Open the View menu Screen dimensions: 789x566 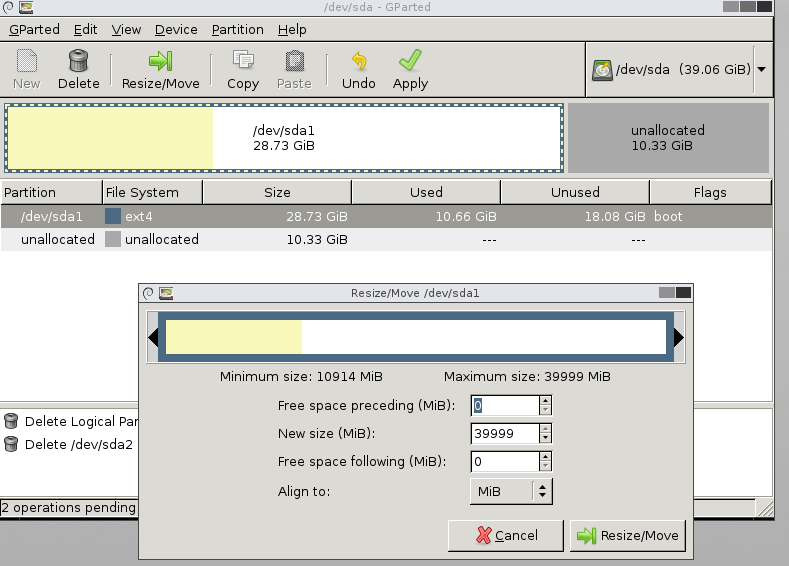(126, 30)
